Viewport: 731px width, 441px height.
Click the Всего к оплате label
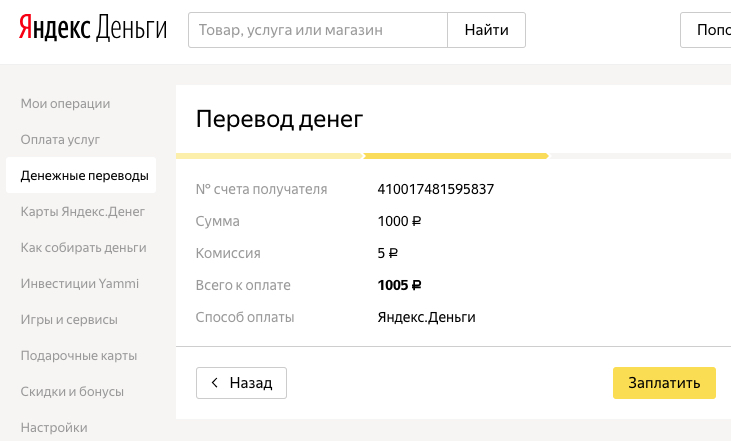coord(243,285)
